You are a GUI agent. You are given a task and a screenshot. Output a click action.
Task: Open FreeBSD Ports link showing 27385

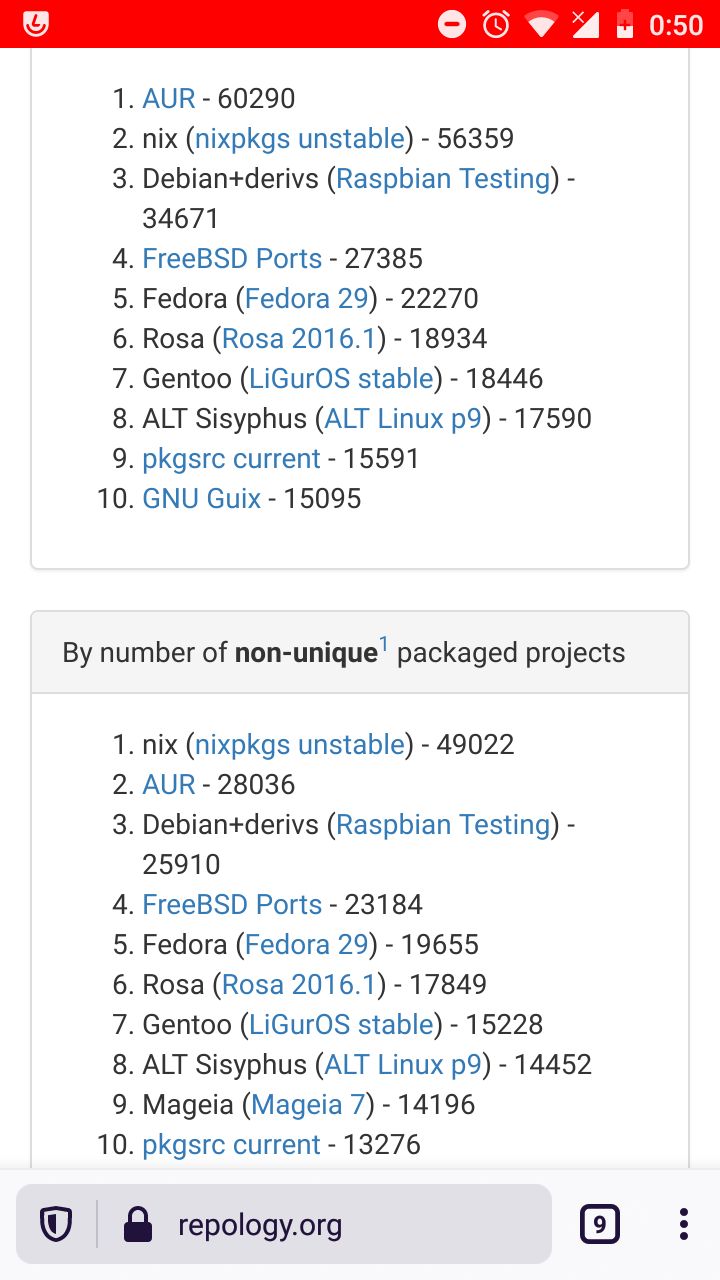pos(232,258)
